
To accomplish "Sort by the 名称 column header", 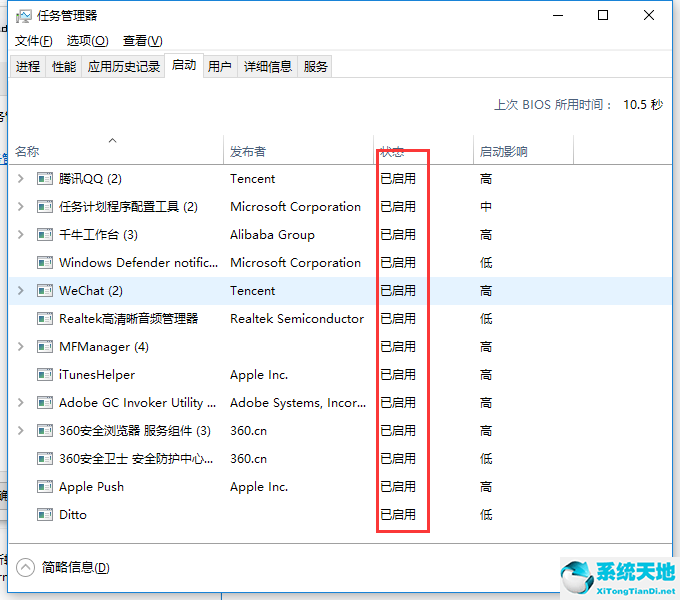I will (116, 150).
